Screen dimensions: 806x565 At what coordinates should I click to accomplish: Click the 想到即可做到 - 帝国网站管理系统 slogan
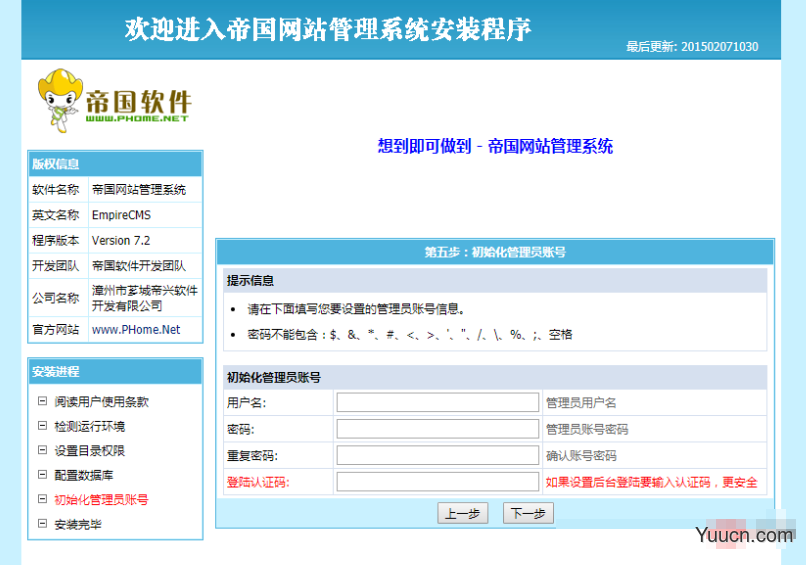pos(495,146)
